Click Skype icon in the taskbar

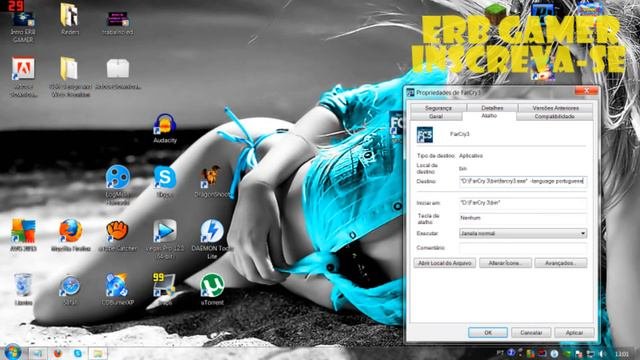tap(78, 353)
